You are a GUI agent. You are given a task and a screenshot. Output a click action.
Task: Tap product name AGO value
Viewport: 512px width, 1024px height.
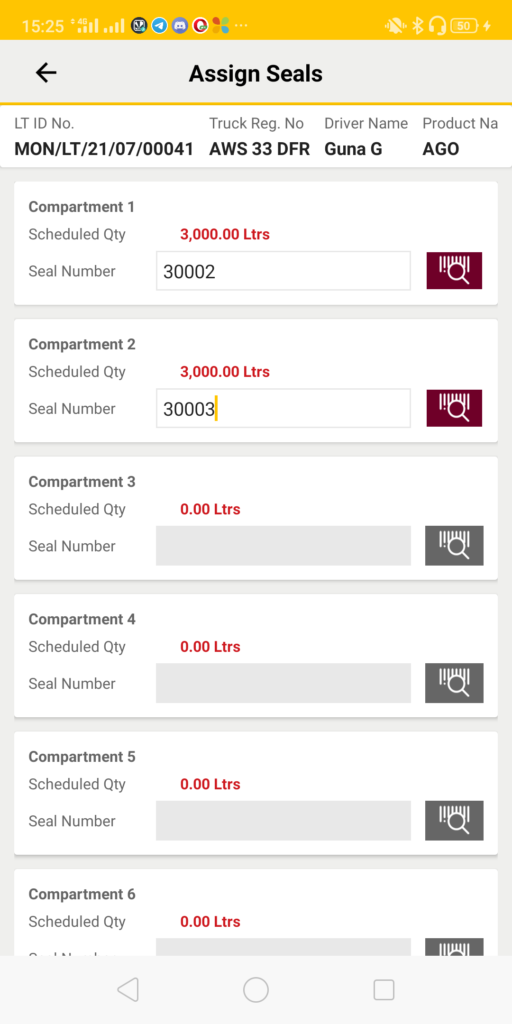tap(441, 149)
